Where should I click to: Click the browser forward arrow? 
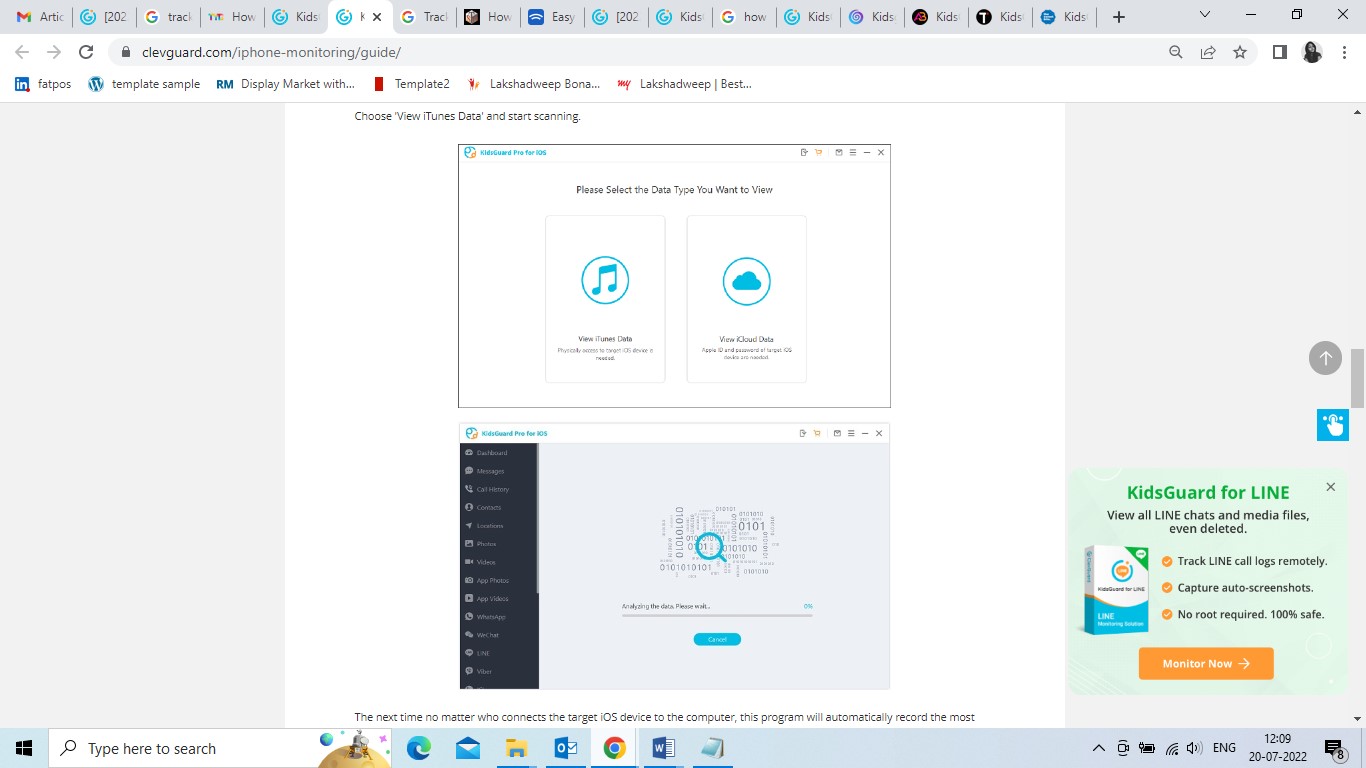(x=54, y=52)
